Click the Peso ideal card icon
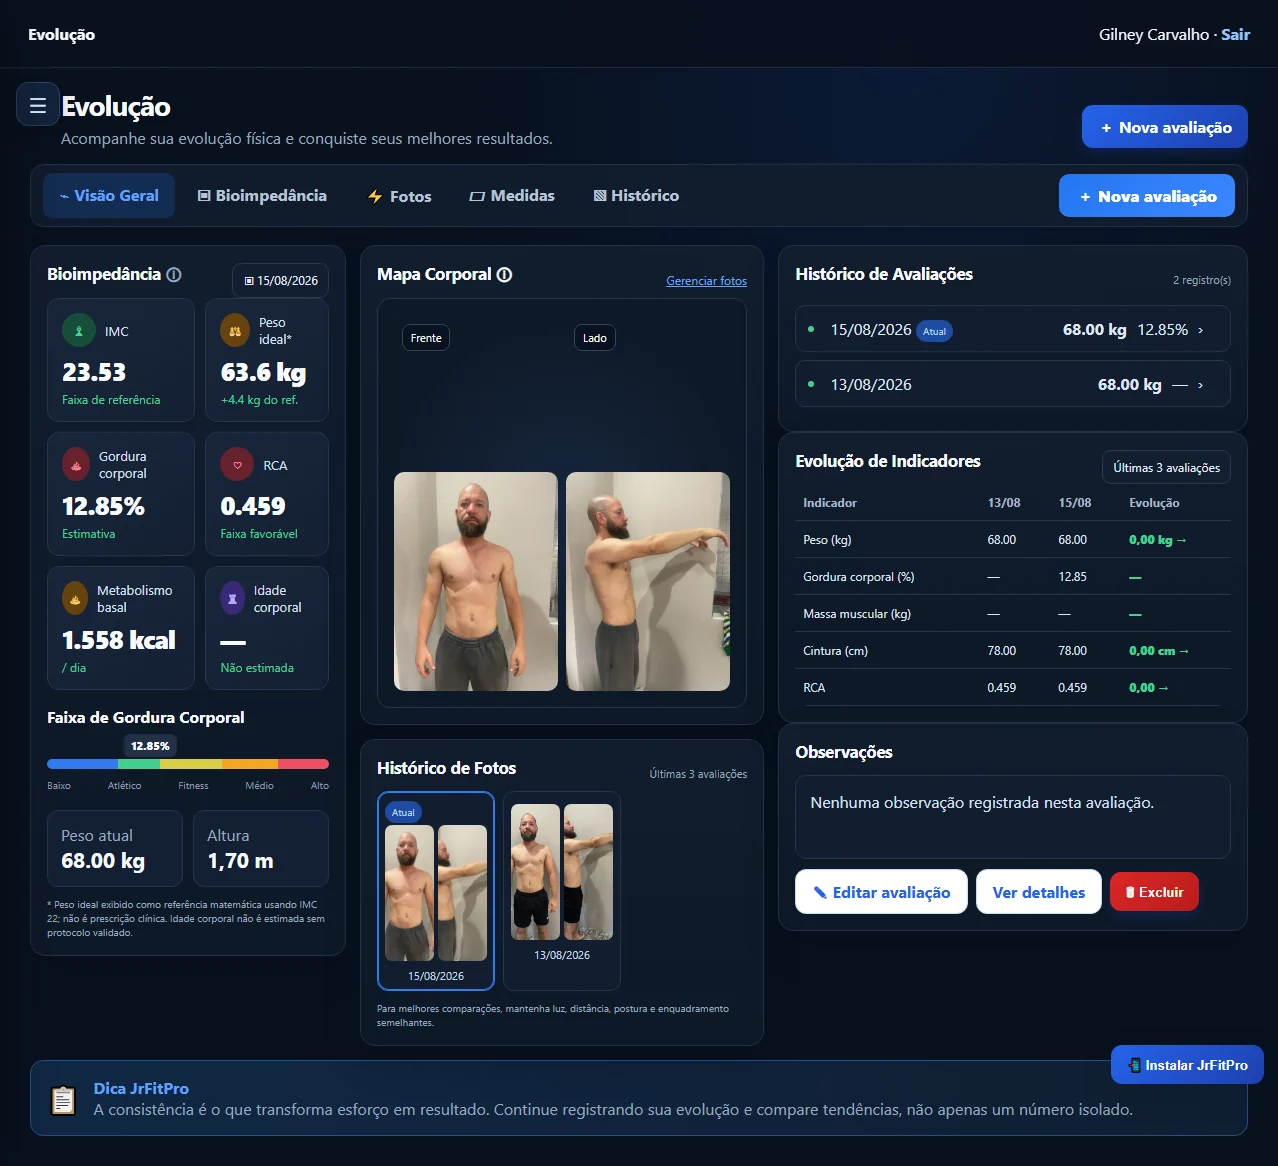Viewport: 1278px width, 1166px height. click(x=235, y=331)
